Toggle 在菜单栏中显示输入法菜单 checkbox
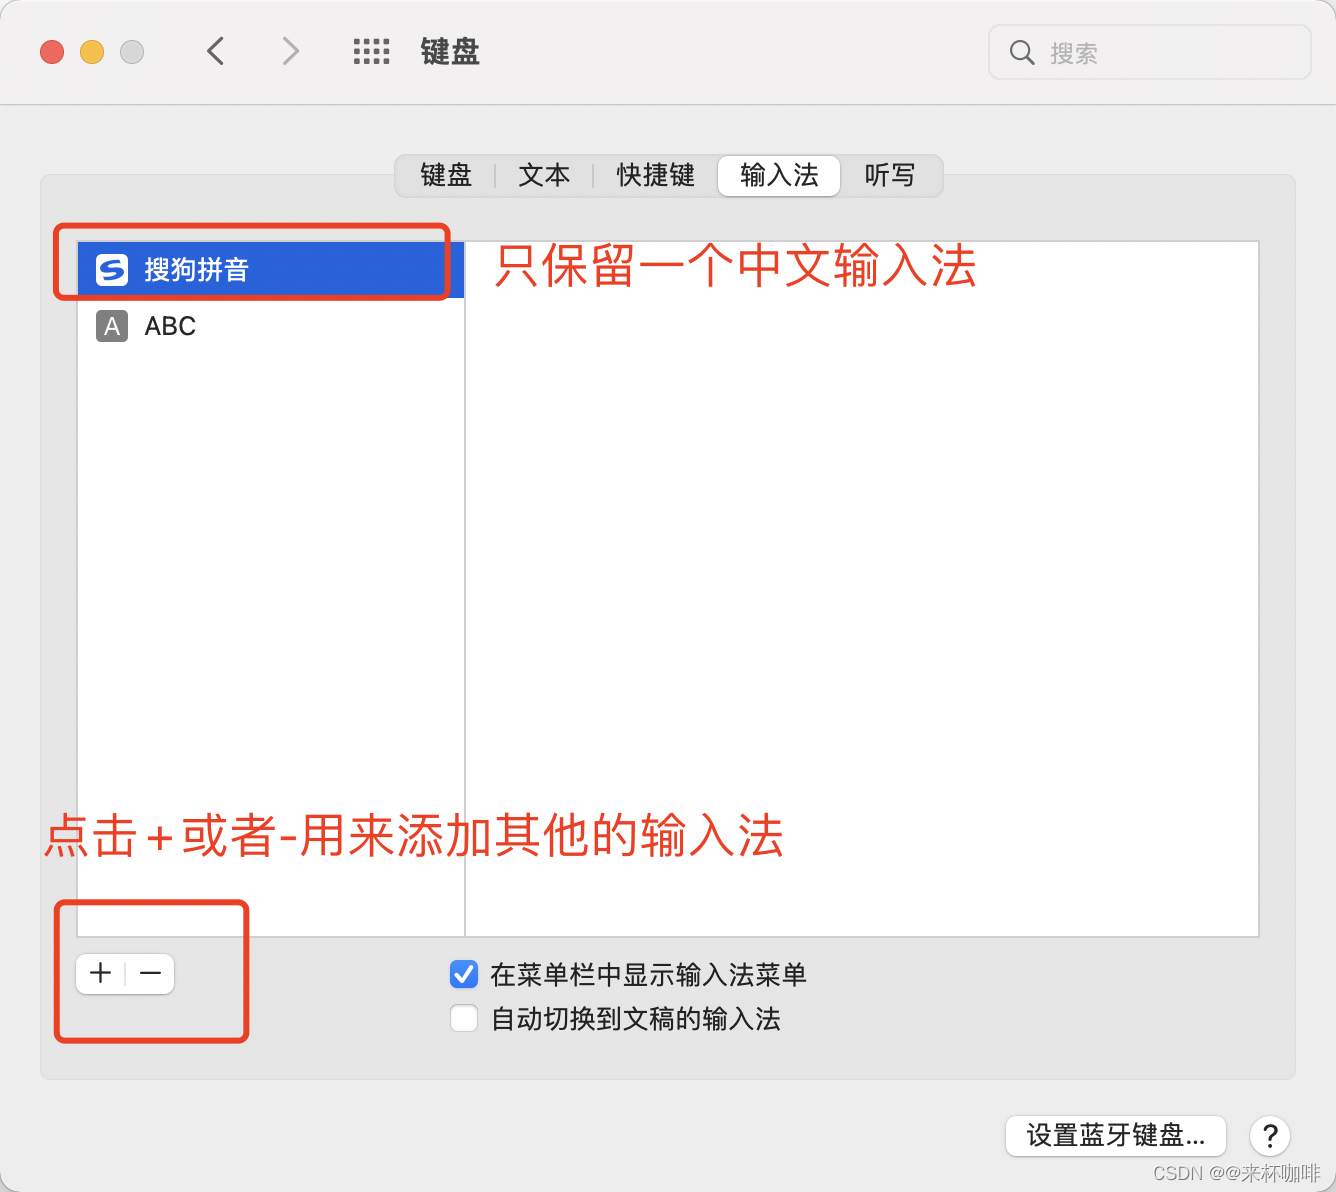This screenshot has height=1192, width=1336. pyautogui.click(x=464, y=974)
